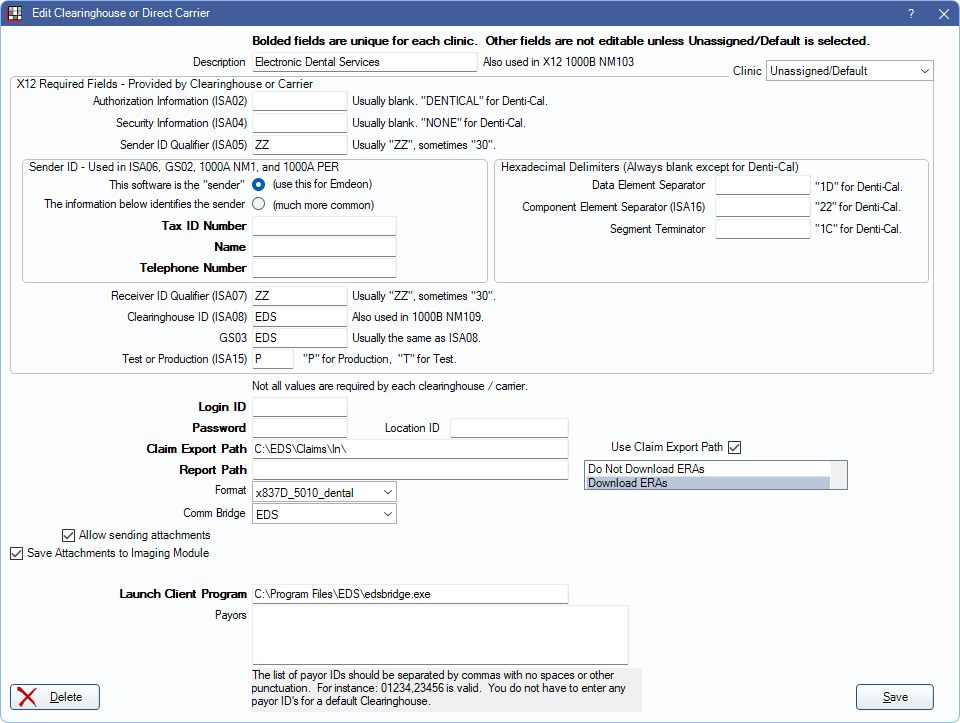
Task: Expand the Format dropdown
Action: (x=325, y=491)
